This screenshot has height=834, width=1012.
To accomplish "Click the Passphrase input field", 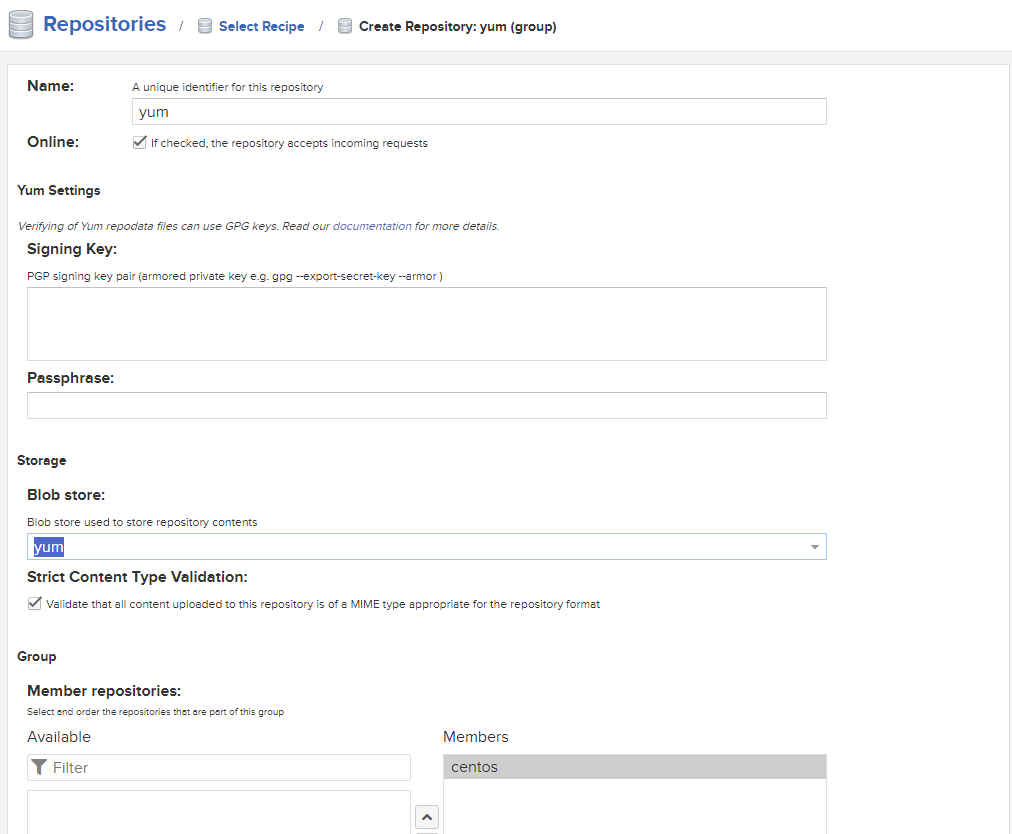I will (x=426, y=405).
